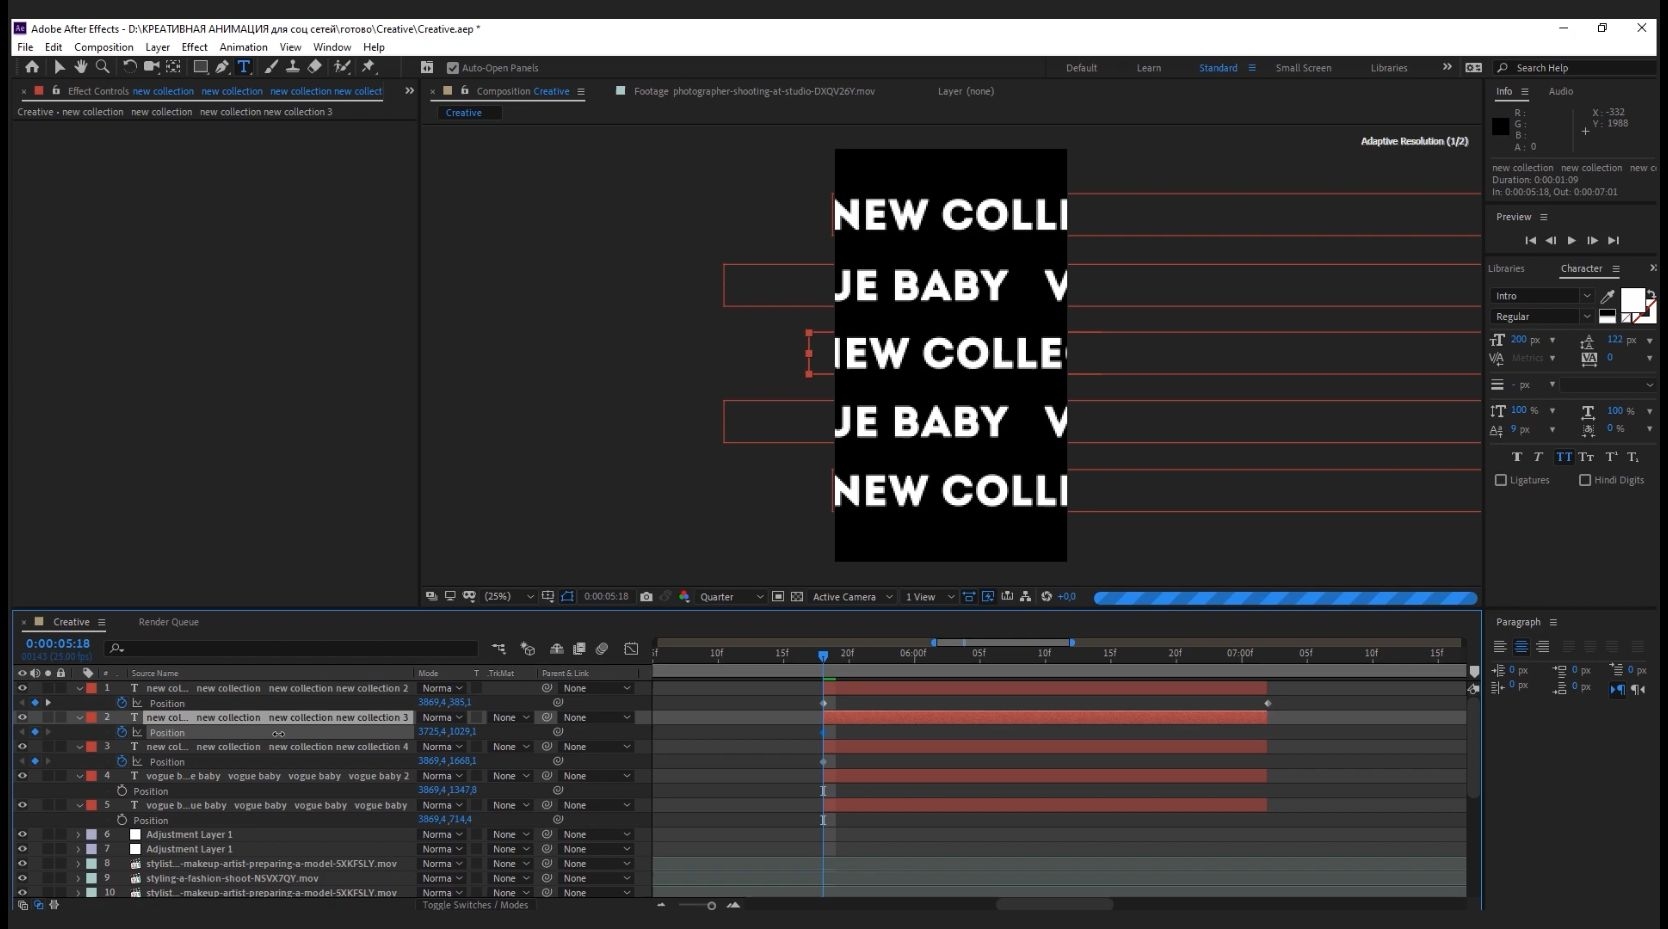The height and width of the screenshot is (929, 1668).
Task: Switch to the Learn workspace
Action: click(1148, 68)
